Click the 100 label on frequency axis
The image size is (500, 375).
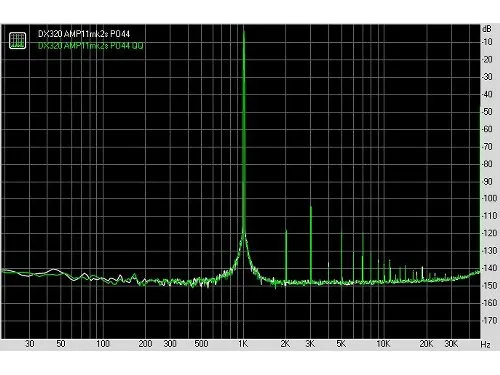point(103,344)
